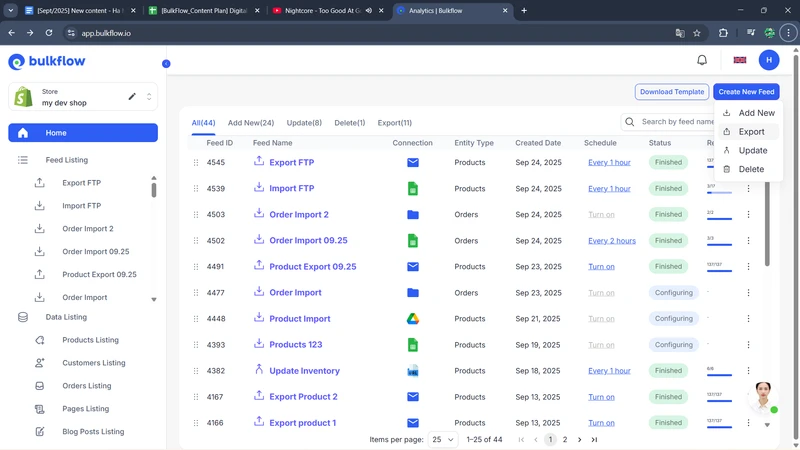Switch to the Add New(24) tab
The image size is (800, 450).
tap(251, 123)
